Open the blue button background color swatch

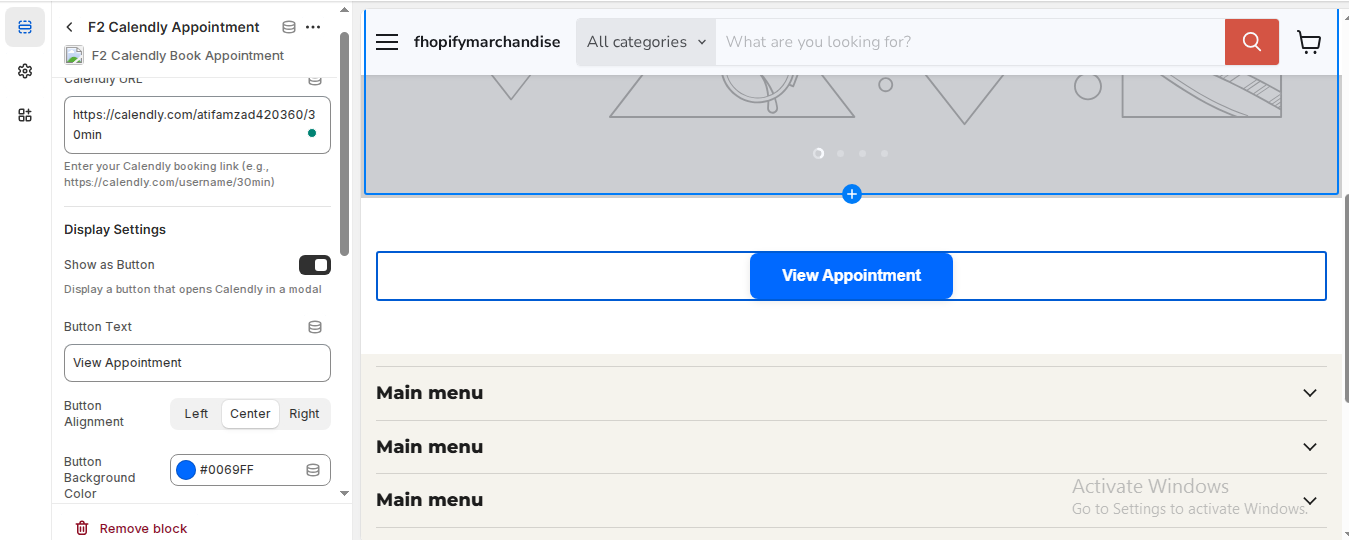coord(186,470)
